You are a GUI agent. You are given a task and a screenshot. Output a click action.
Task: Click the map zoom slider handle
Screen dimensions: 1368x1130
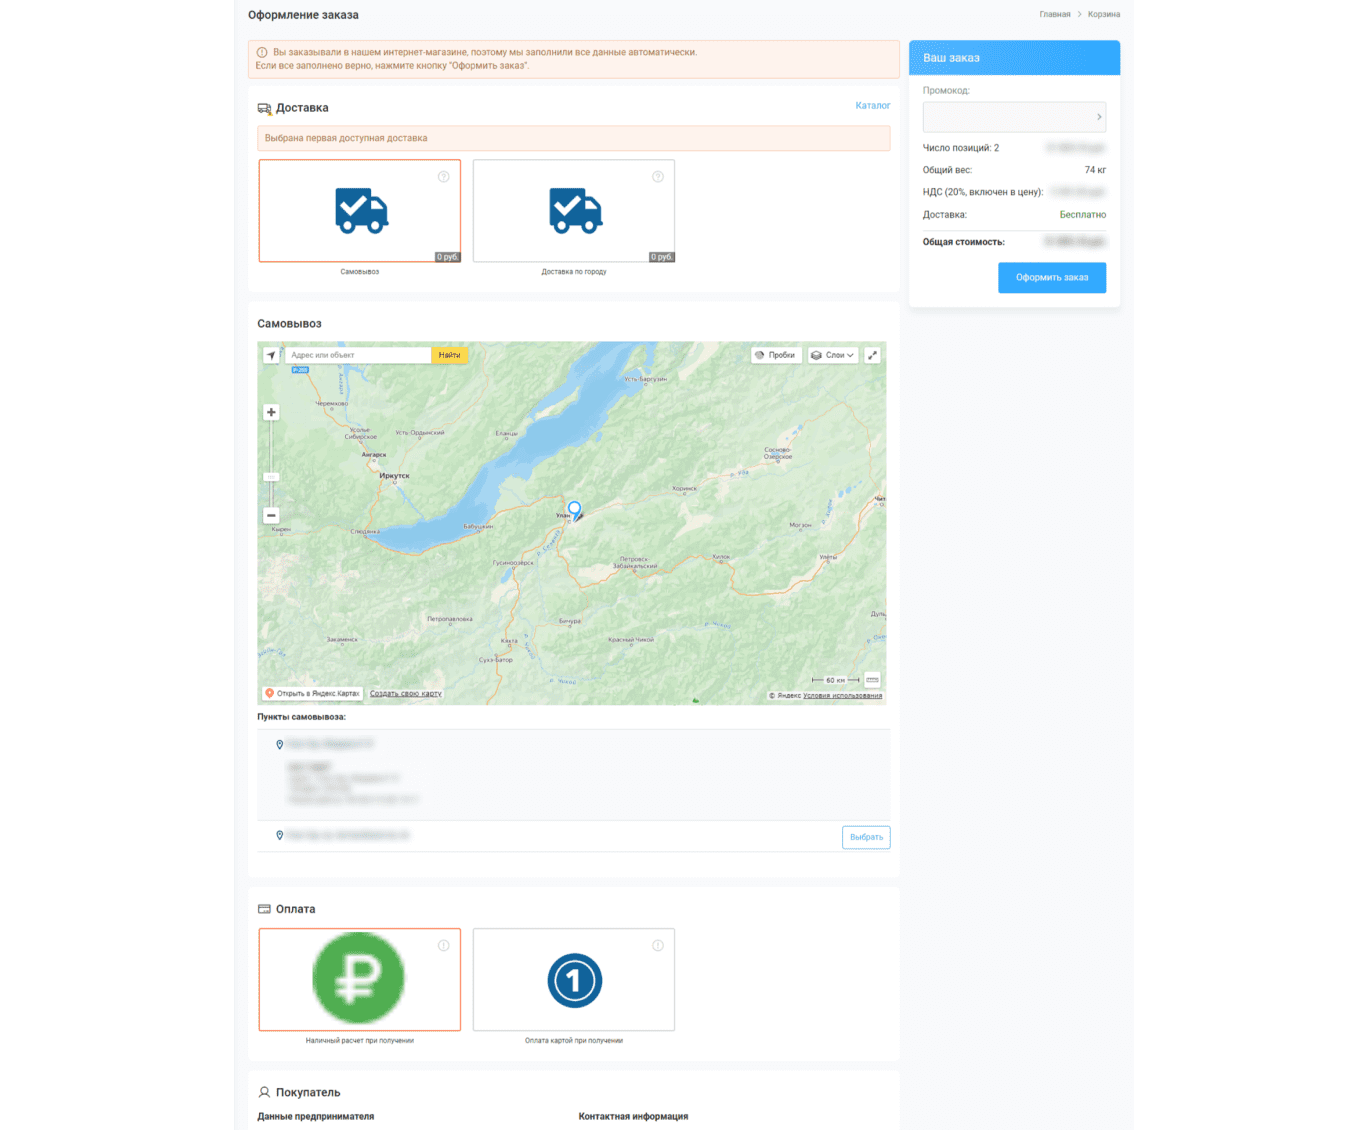pos(271,477)
